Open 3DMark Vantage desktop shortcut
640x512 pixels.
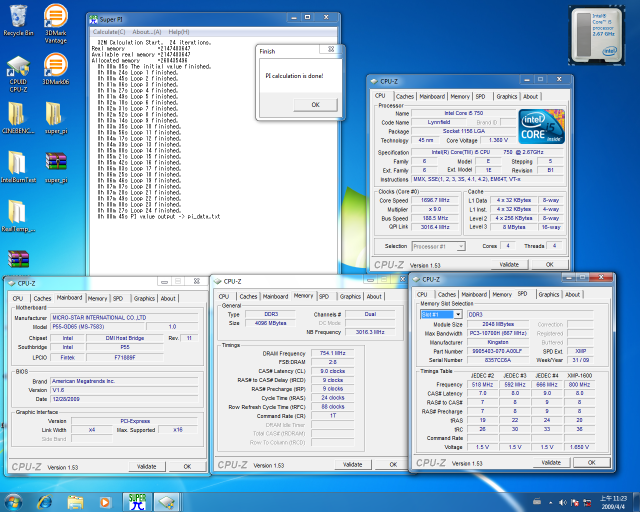(56, 23)
